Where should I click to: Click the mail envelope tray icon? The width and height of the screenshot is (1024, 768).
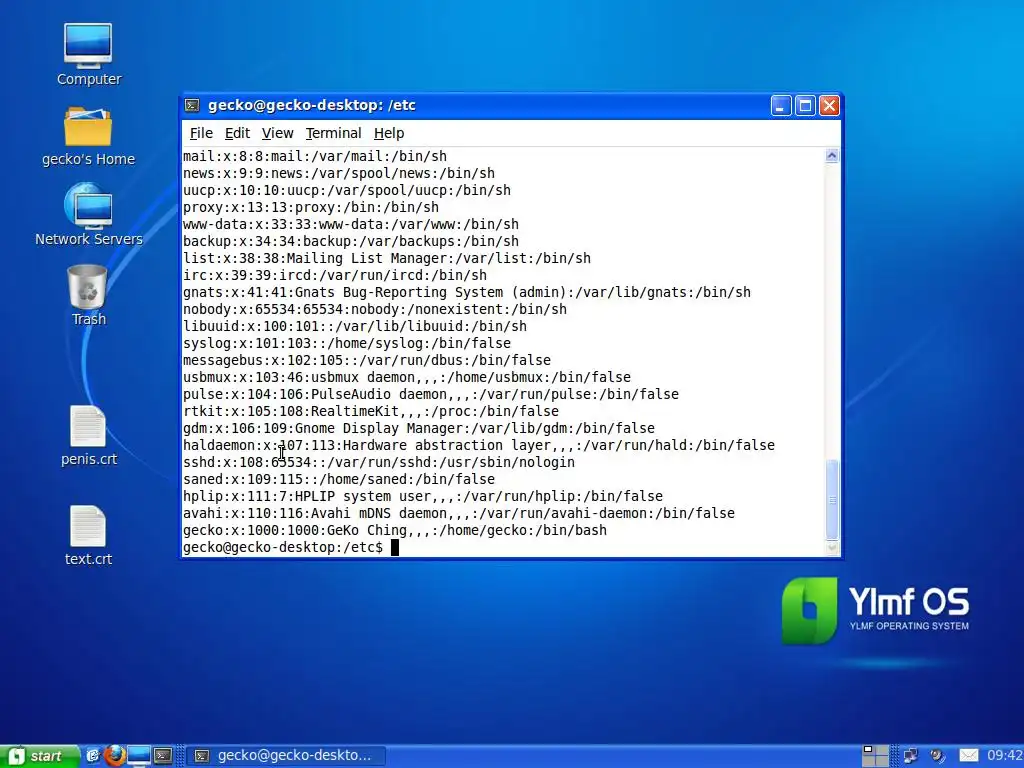pyautogui.click(x=969, y=756)
